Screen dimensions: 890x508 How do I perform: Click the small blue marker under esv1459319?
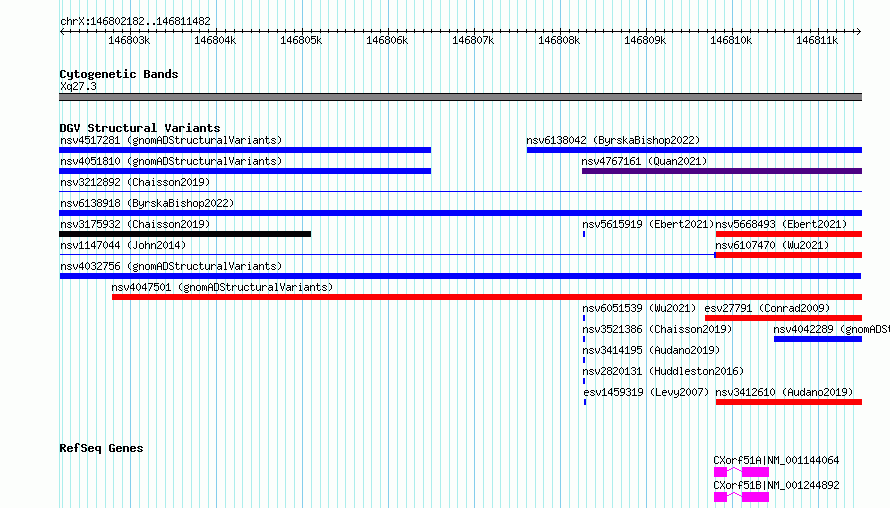pyautogui.click(x=585, y=402)
